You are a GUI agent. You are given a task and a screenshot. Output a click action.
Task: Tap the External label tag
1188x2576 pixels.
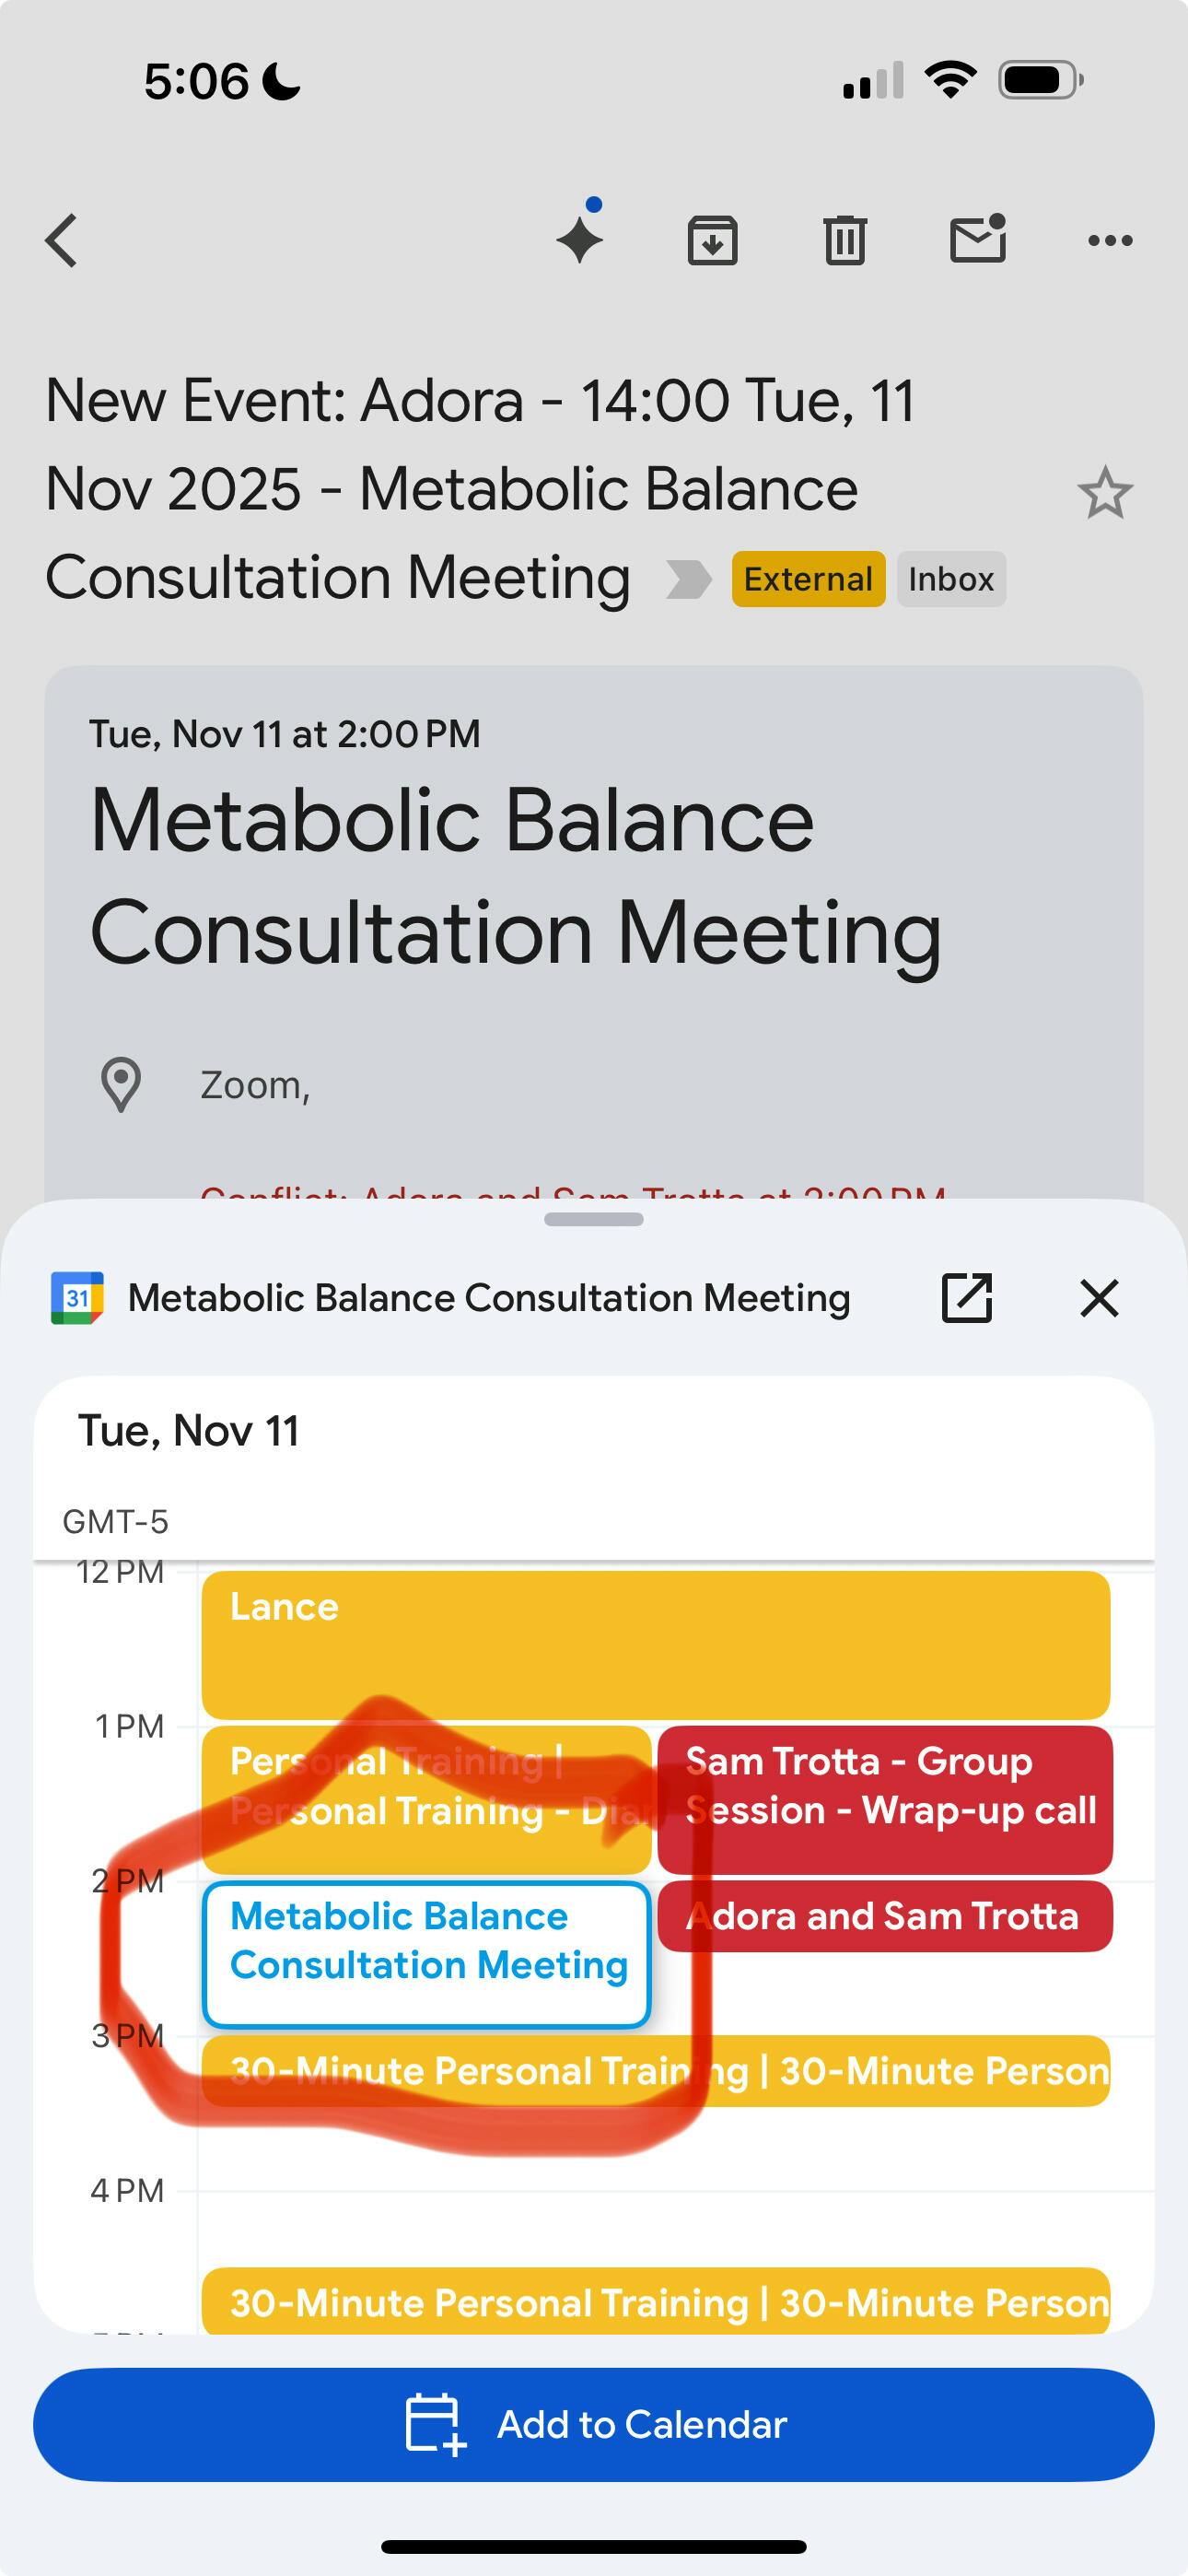[x=808, y=579]
